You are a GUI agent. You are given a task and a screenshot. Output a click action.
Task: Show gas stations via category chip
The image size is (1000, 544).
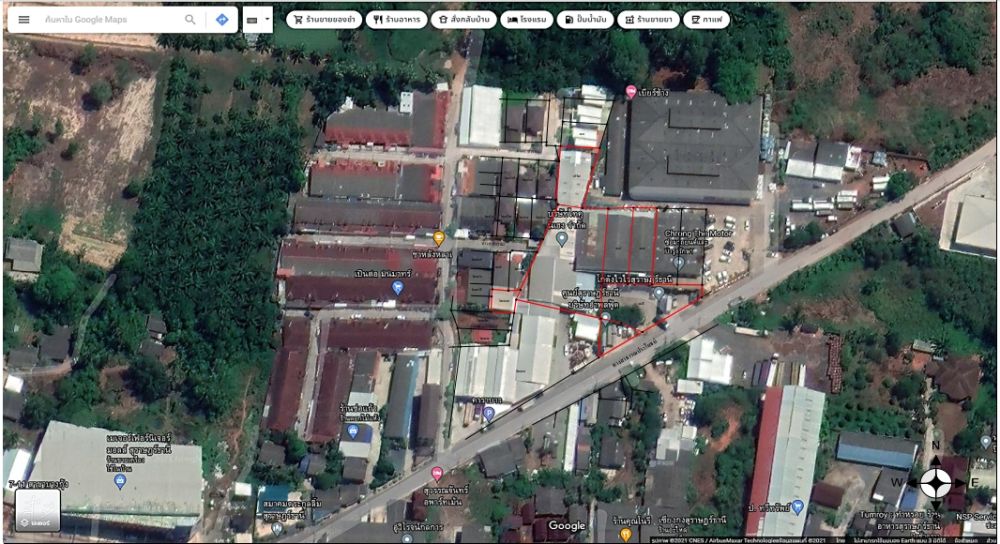point(583,19)
